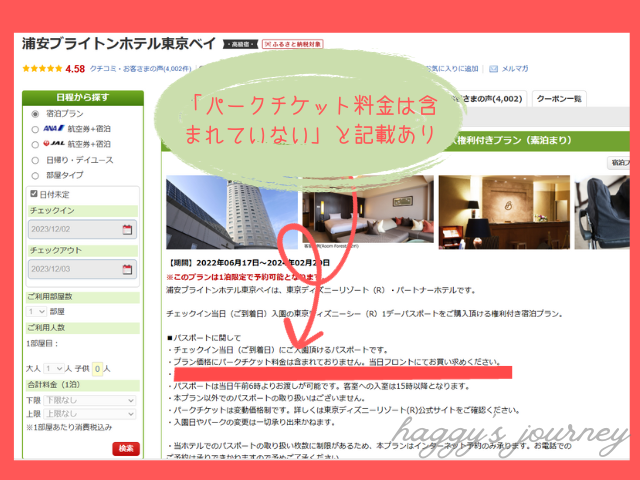This screenshot has width=640, height=480.
Task: Click the lobby reception photo thumbnail
Action: click(504, 212)
